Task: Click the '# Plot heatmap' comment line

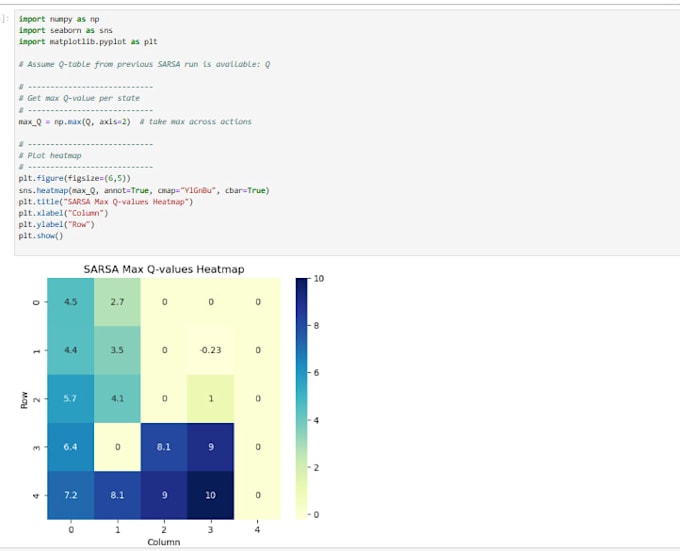Action: pos(50,155)
